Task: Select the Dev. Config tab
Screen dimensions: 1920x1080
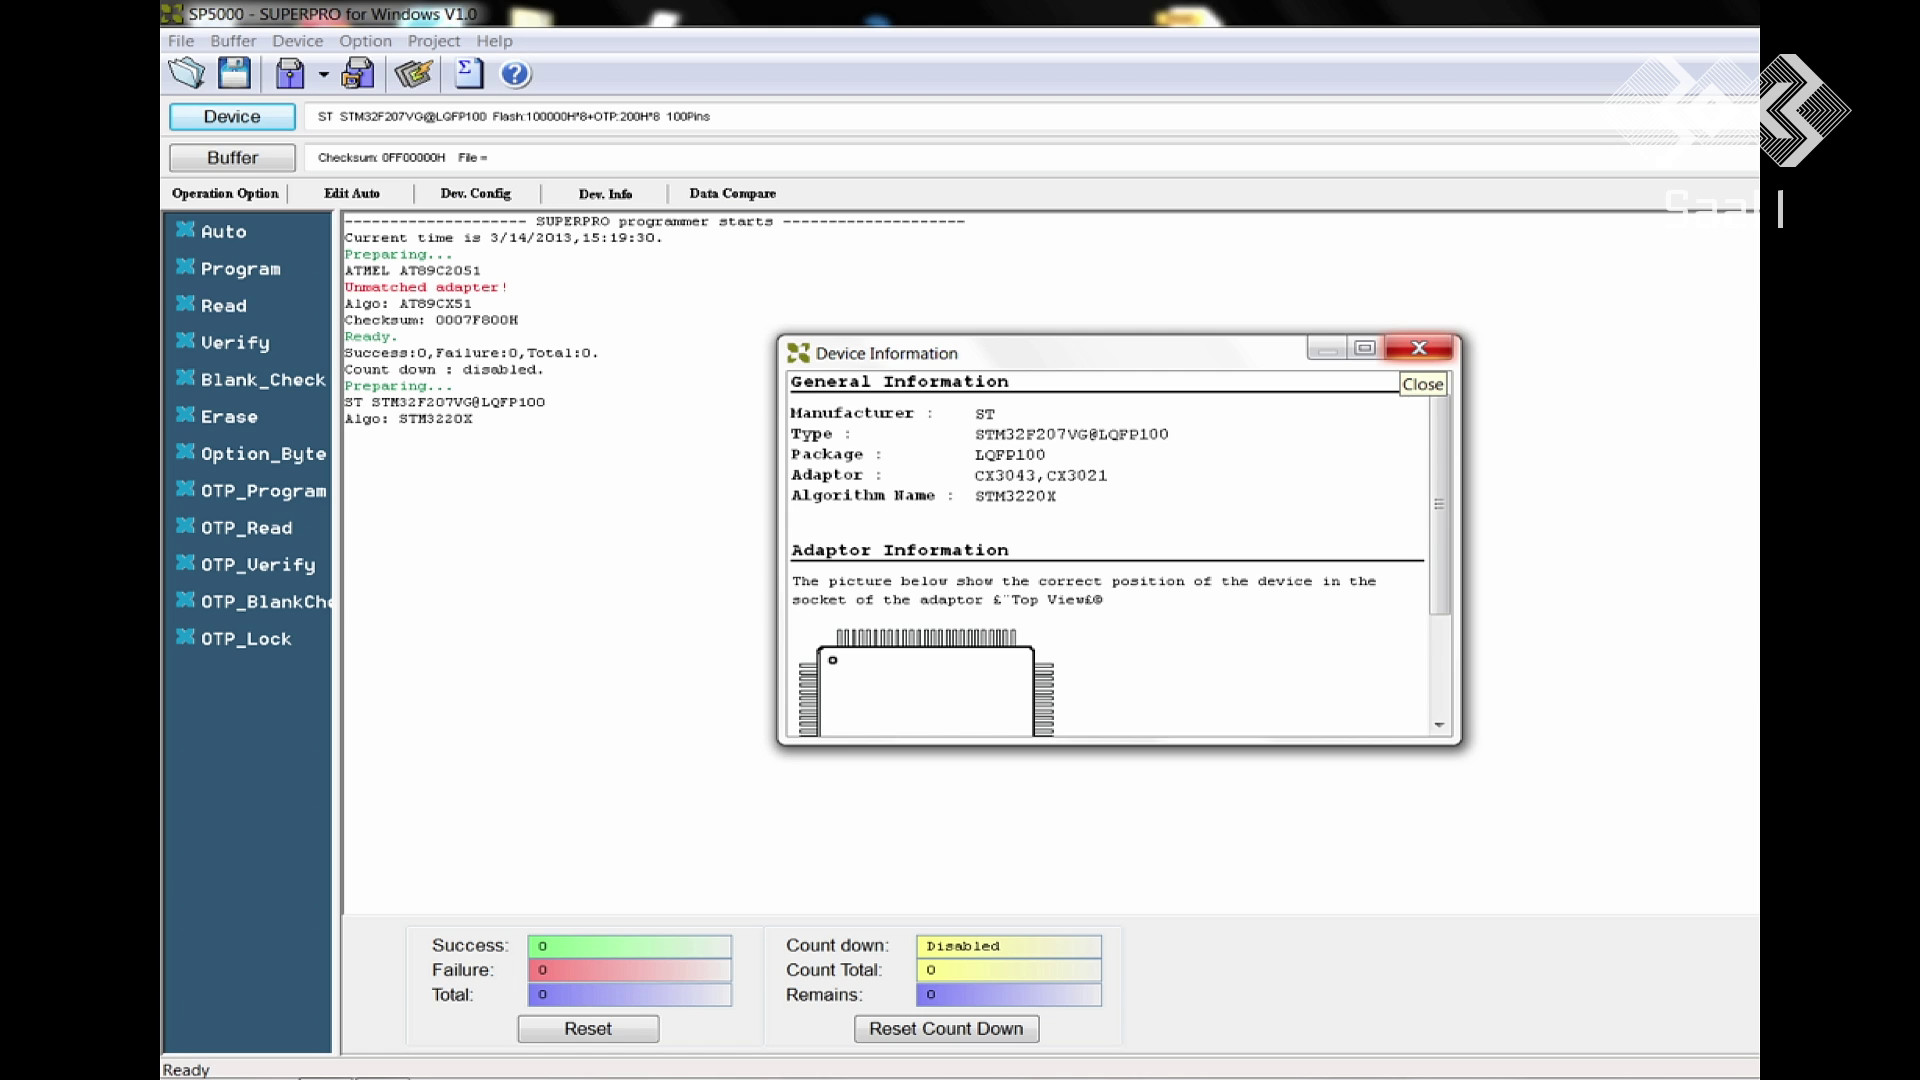Action: pyautogui.click(x=476, y=194)
